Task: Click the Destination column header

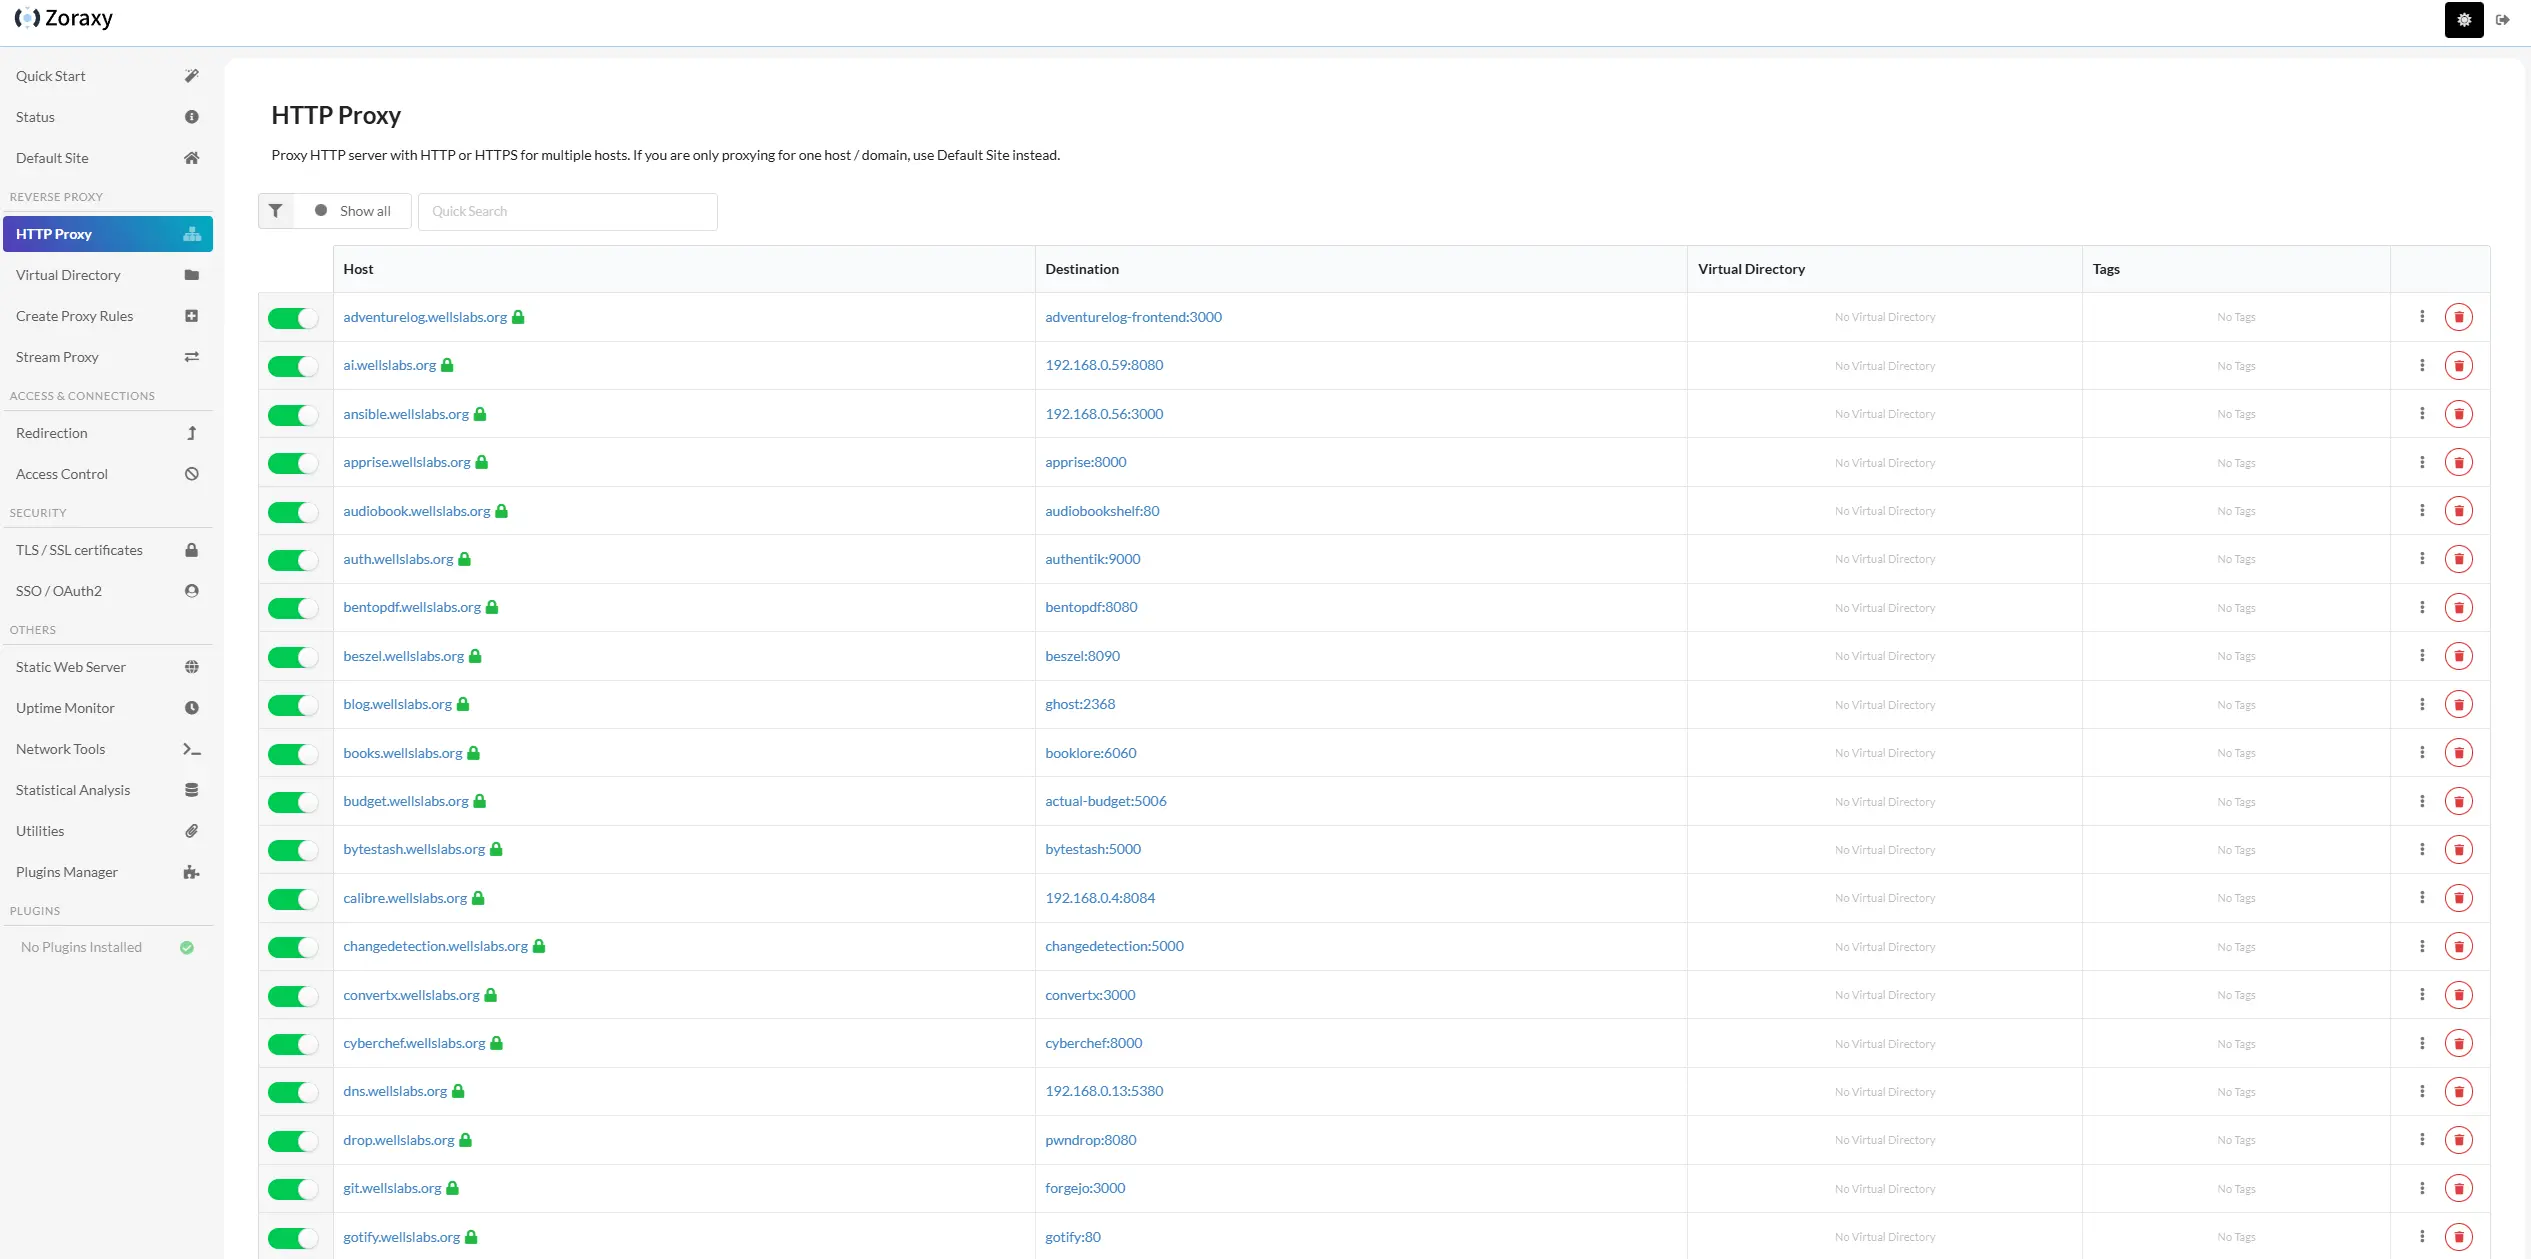Action: [1361, 269]
